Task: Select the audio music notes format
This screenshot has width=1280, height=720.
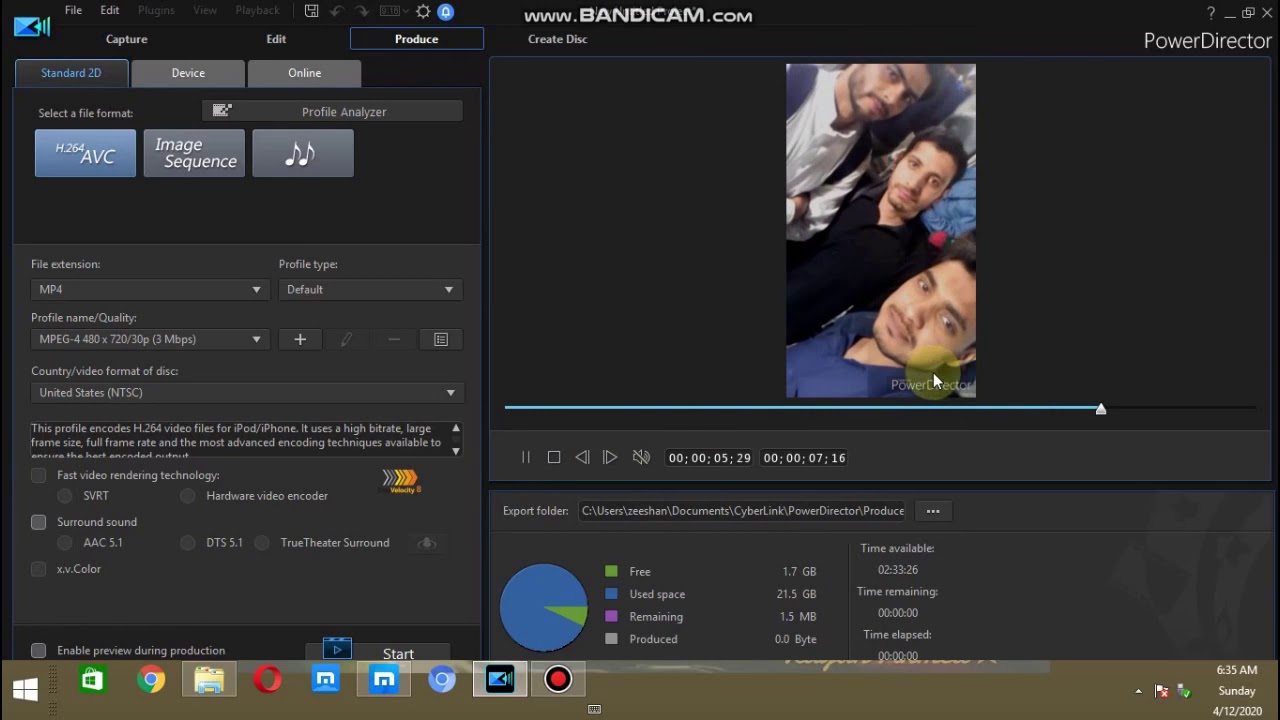Action: pos(303,153)
